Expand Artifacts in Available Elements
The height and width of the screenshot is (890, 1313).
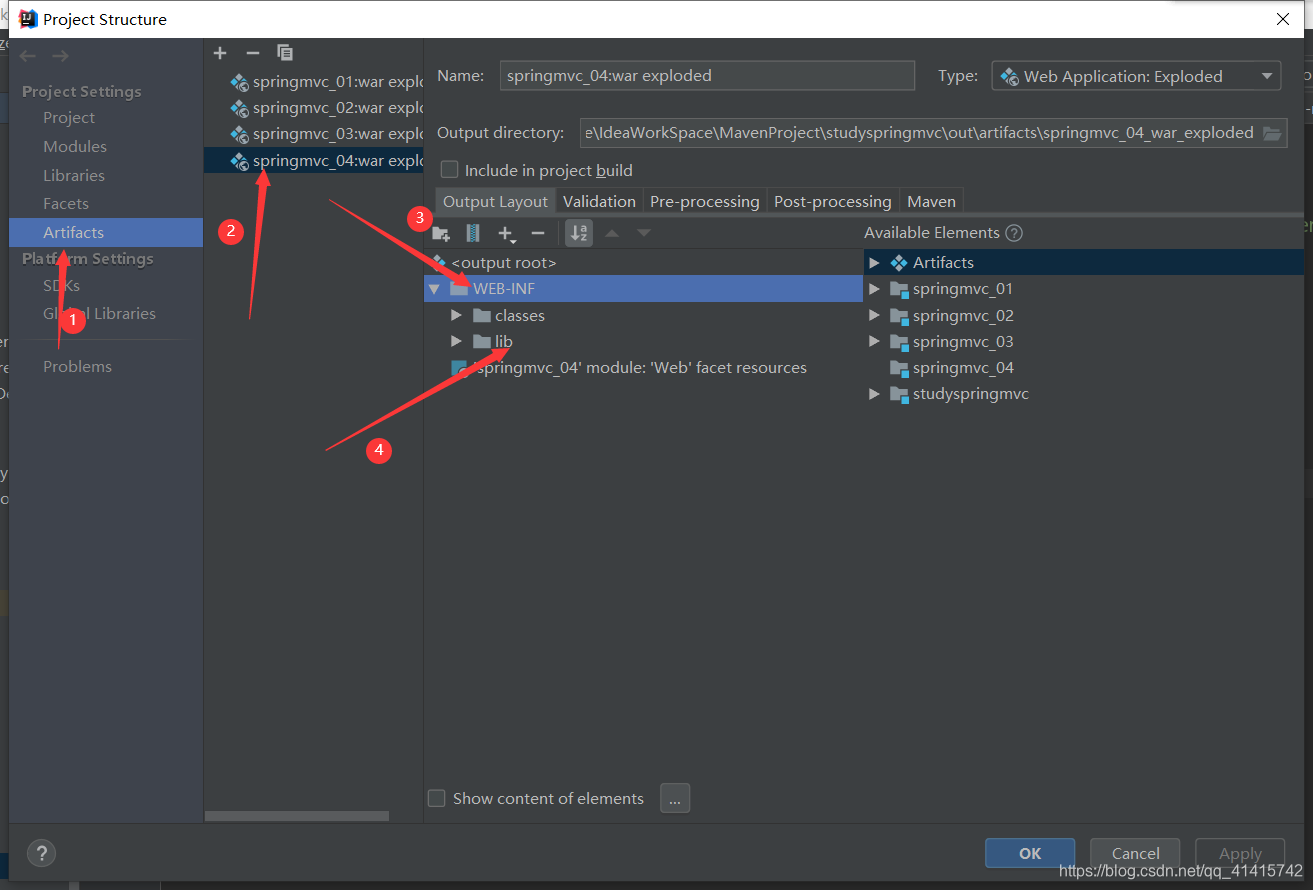874,262
